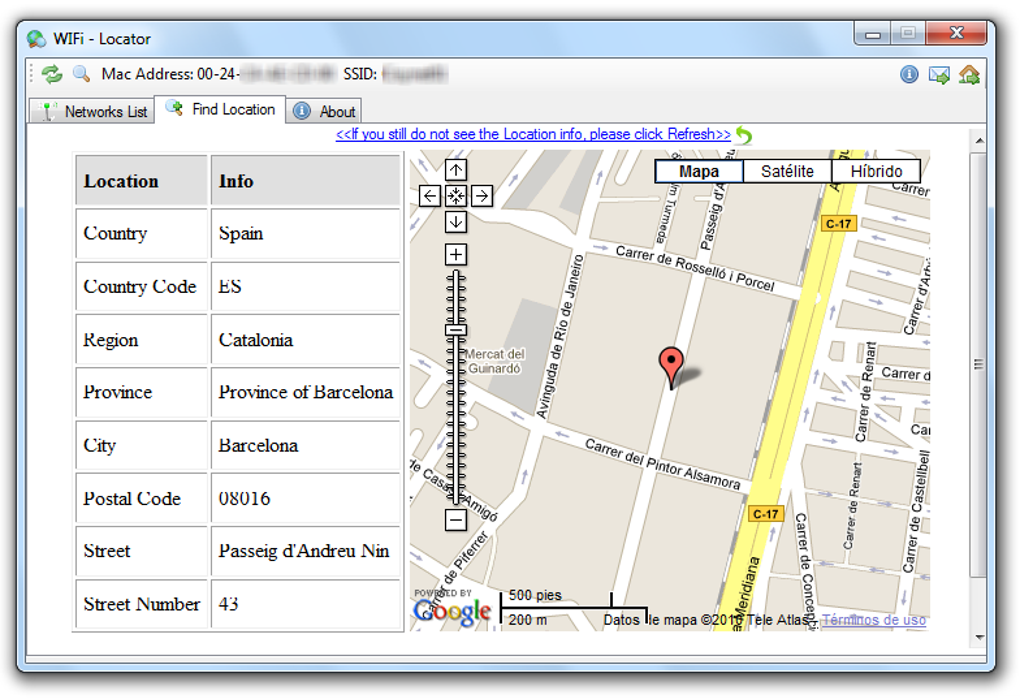Viewport: 1020px width, 699px height.
Task: Click the 'Region' label cell
Action: (x=141, y=339)
